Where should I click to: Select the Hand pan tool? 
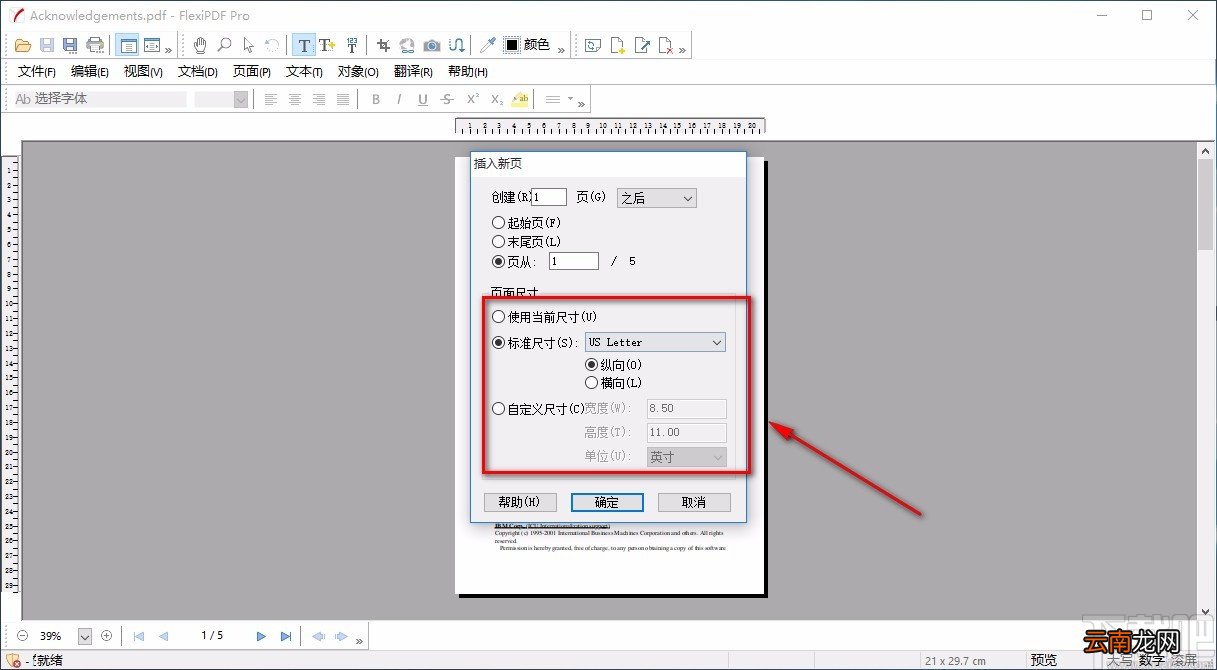(200, 45)
